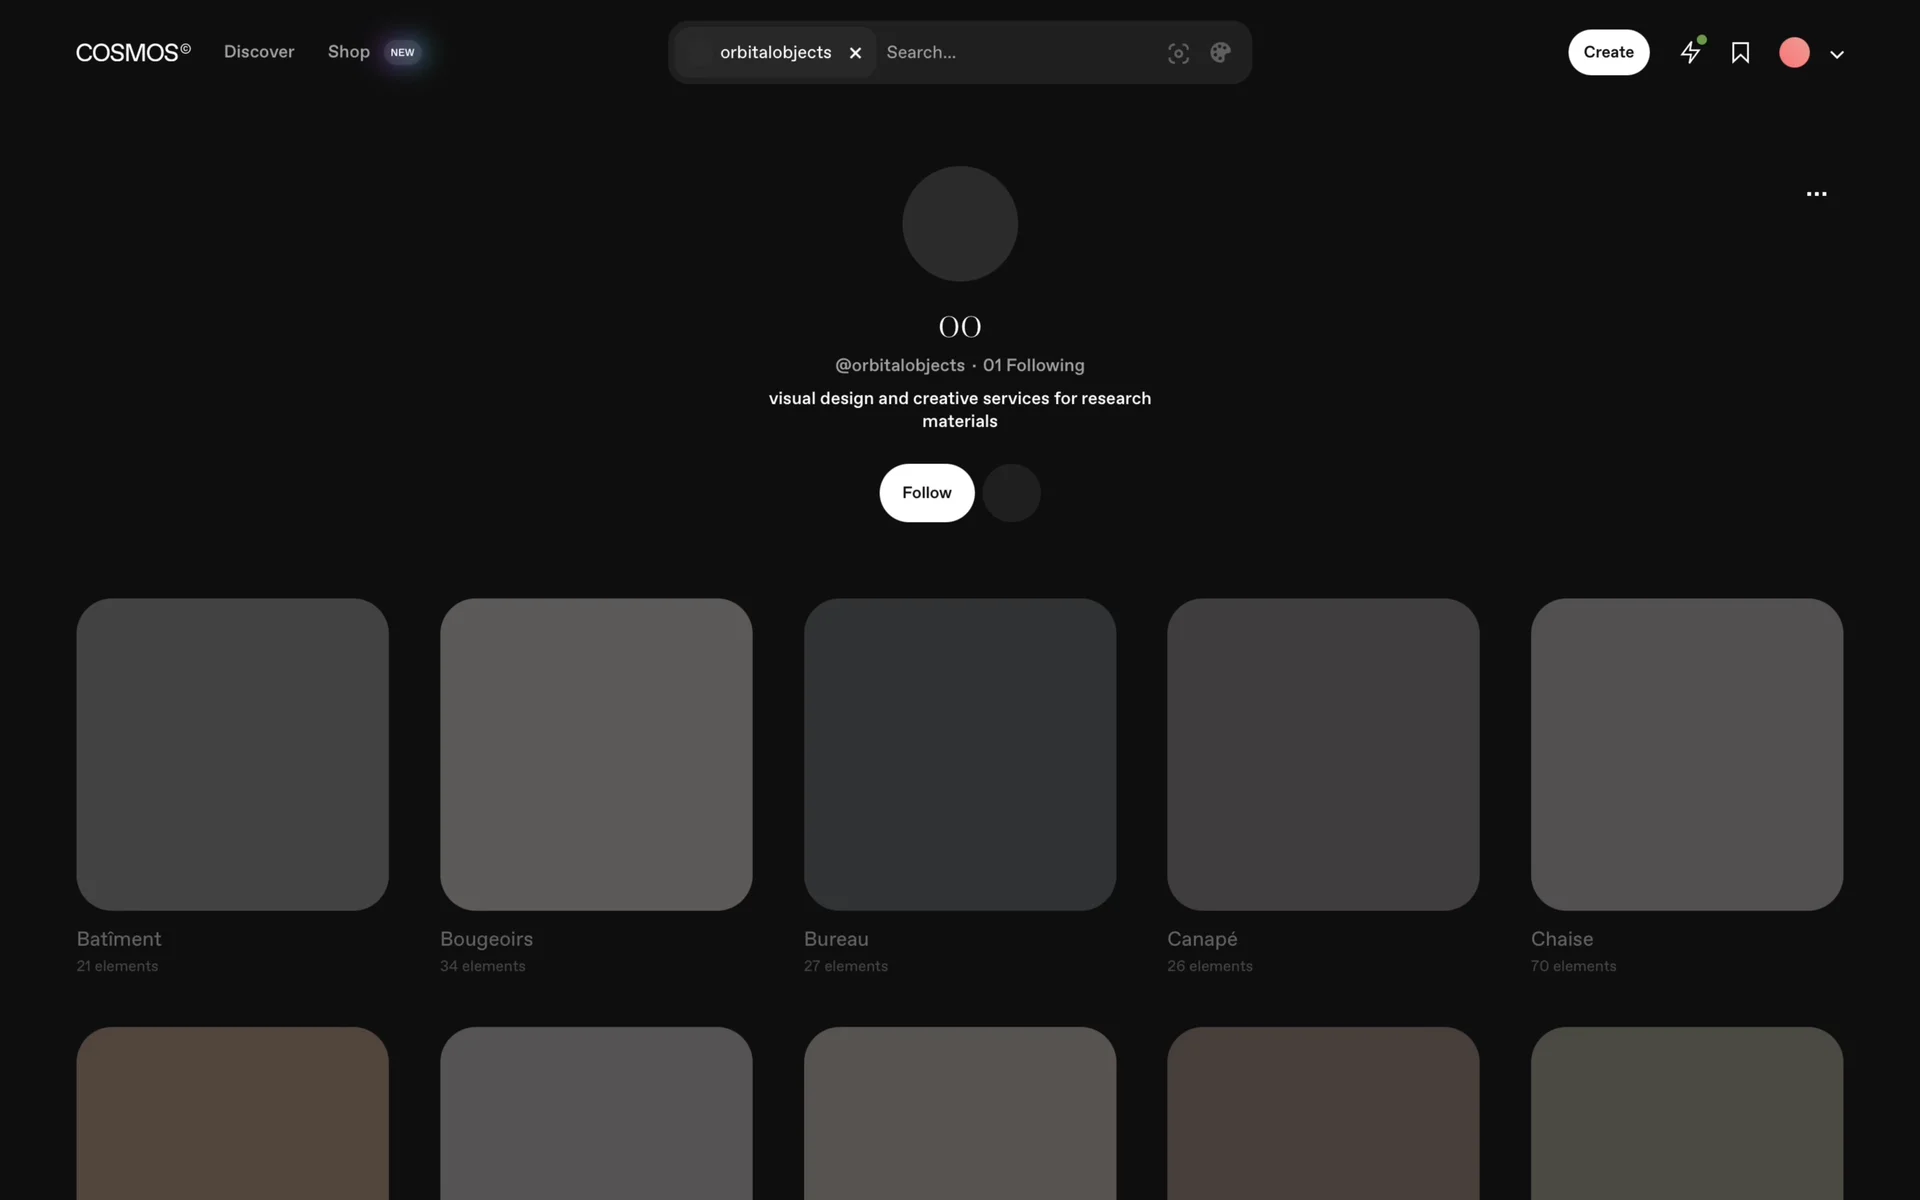The width and height of the screenshot is (1920, 1200).
Task: Open visual image search camera icon
Action: (1178, 53)
